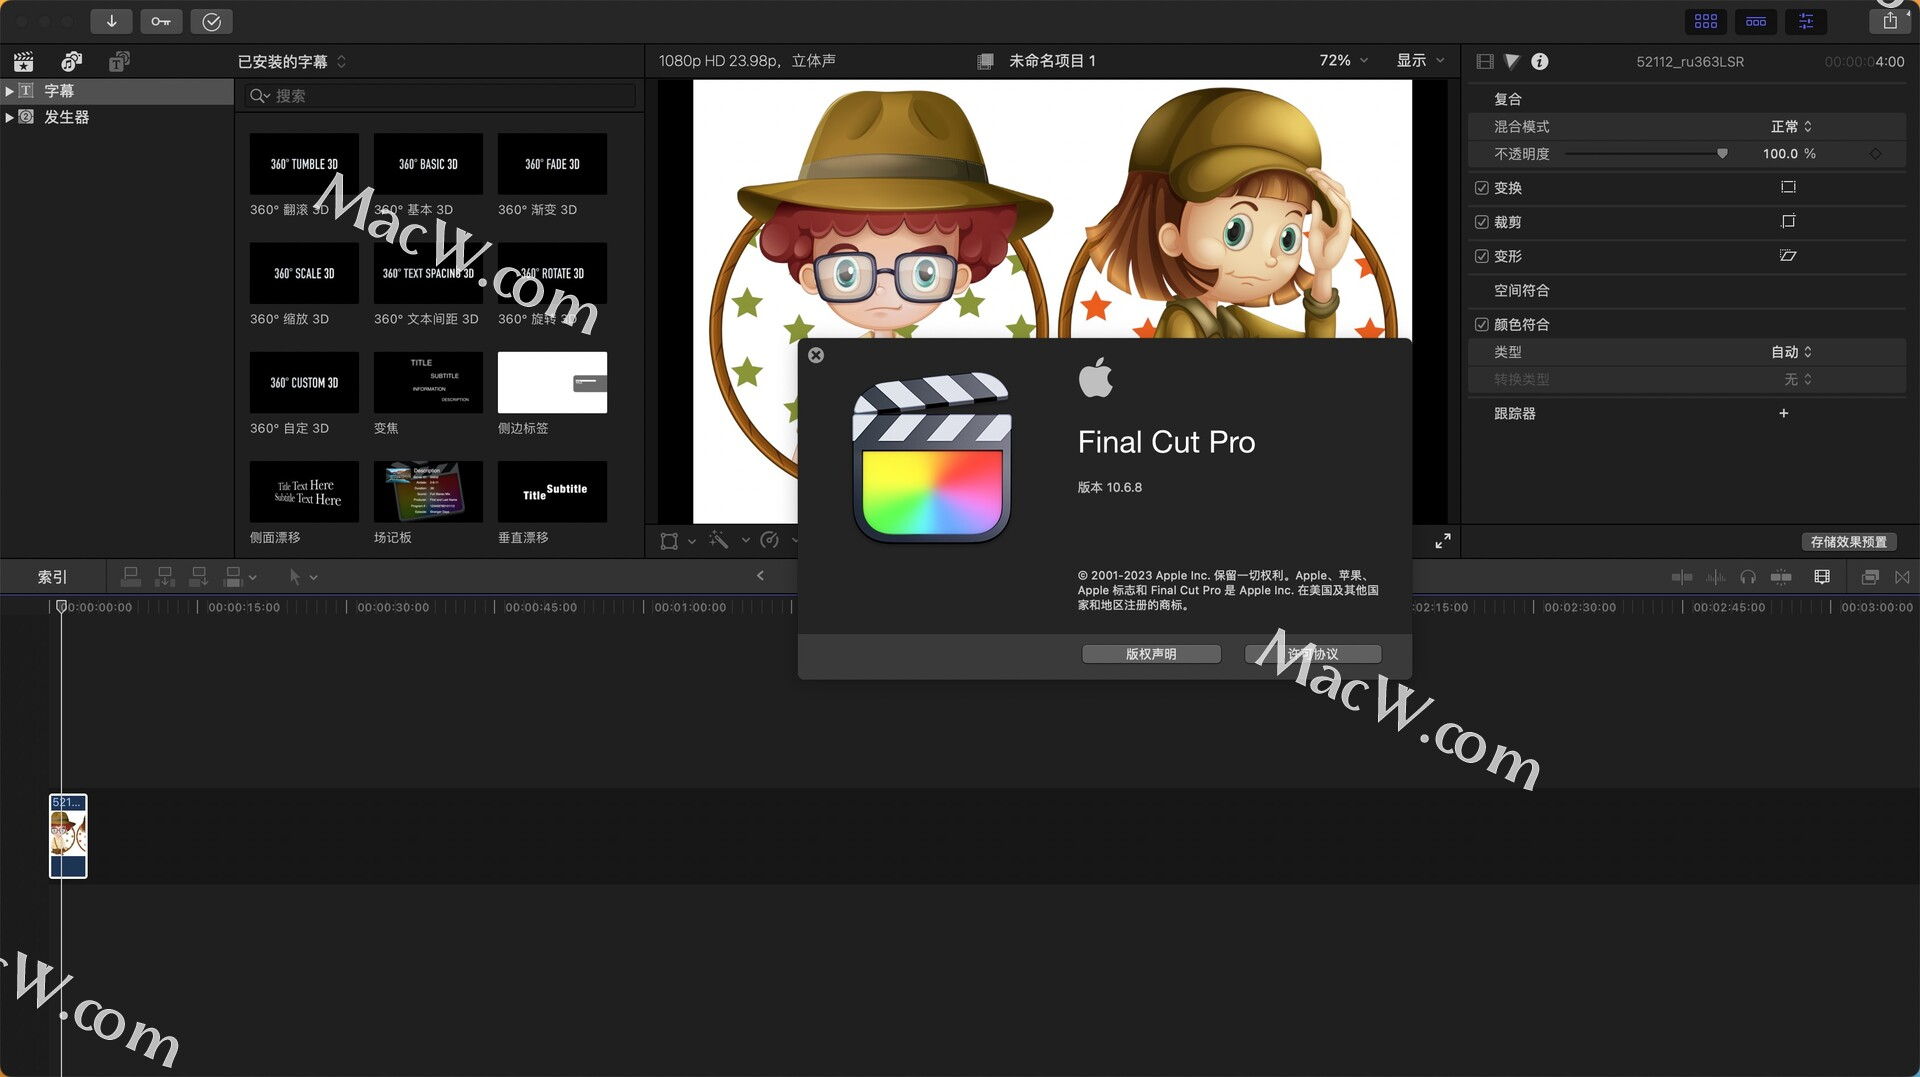Image resolution: width=1920 pixels, height=1077 pixels.
Task: Click the opacity keyframe diamond
Action: [1876, 154]
